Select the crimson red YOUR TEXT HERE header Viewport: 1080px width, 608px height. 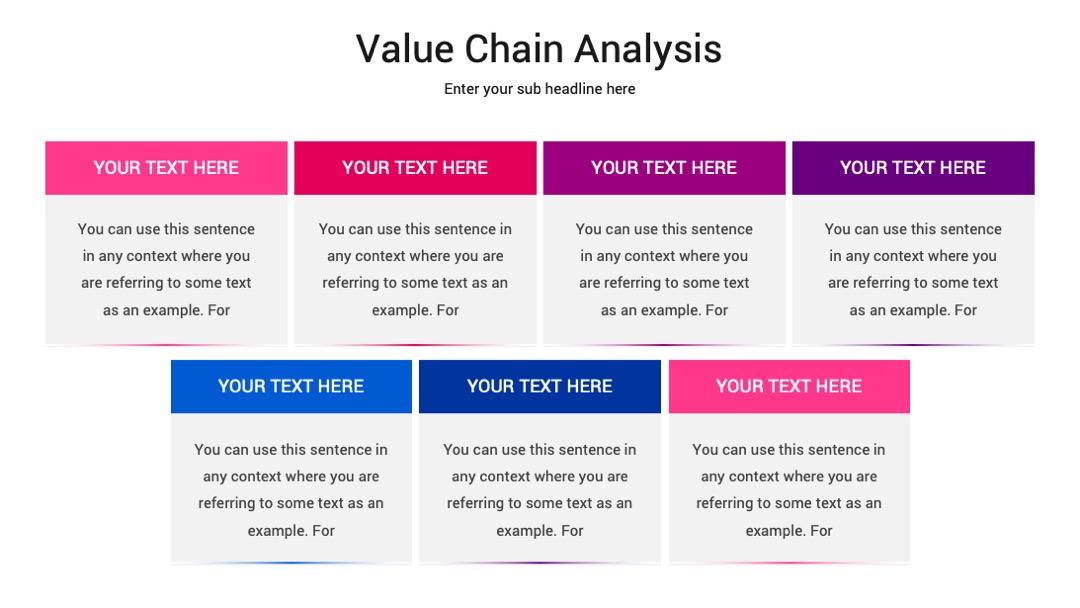415,168
